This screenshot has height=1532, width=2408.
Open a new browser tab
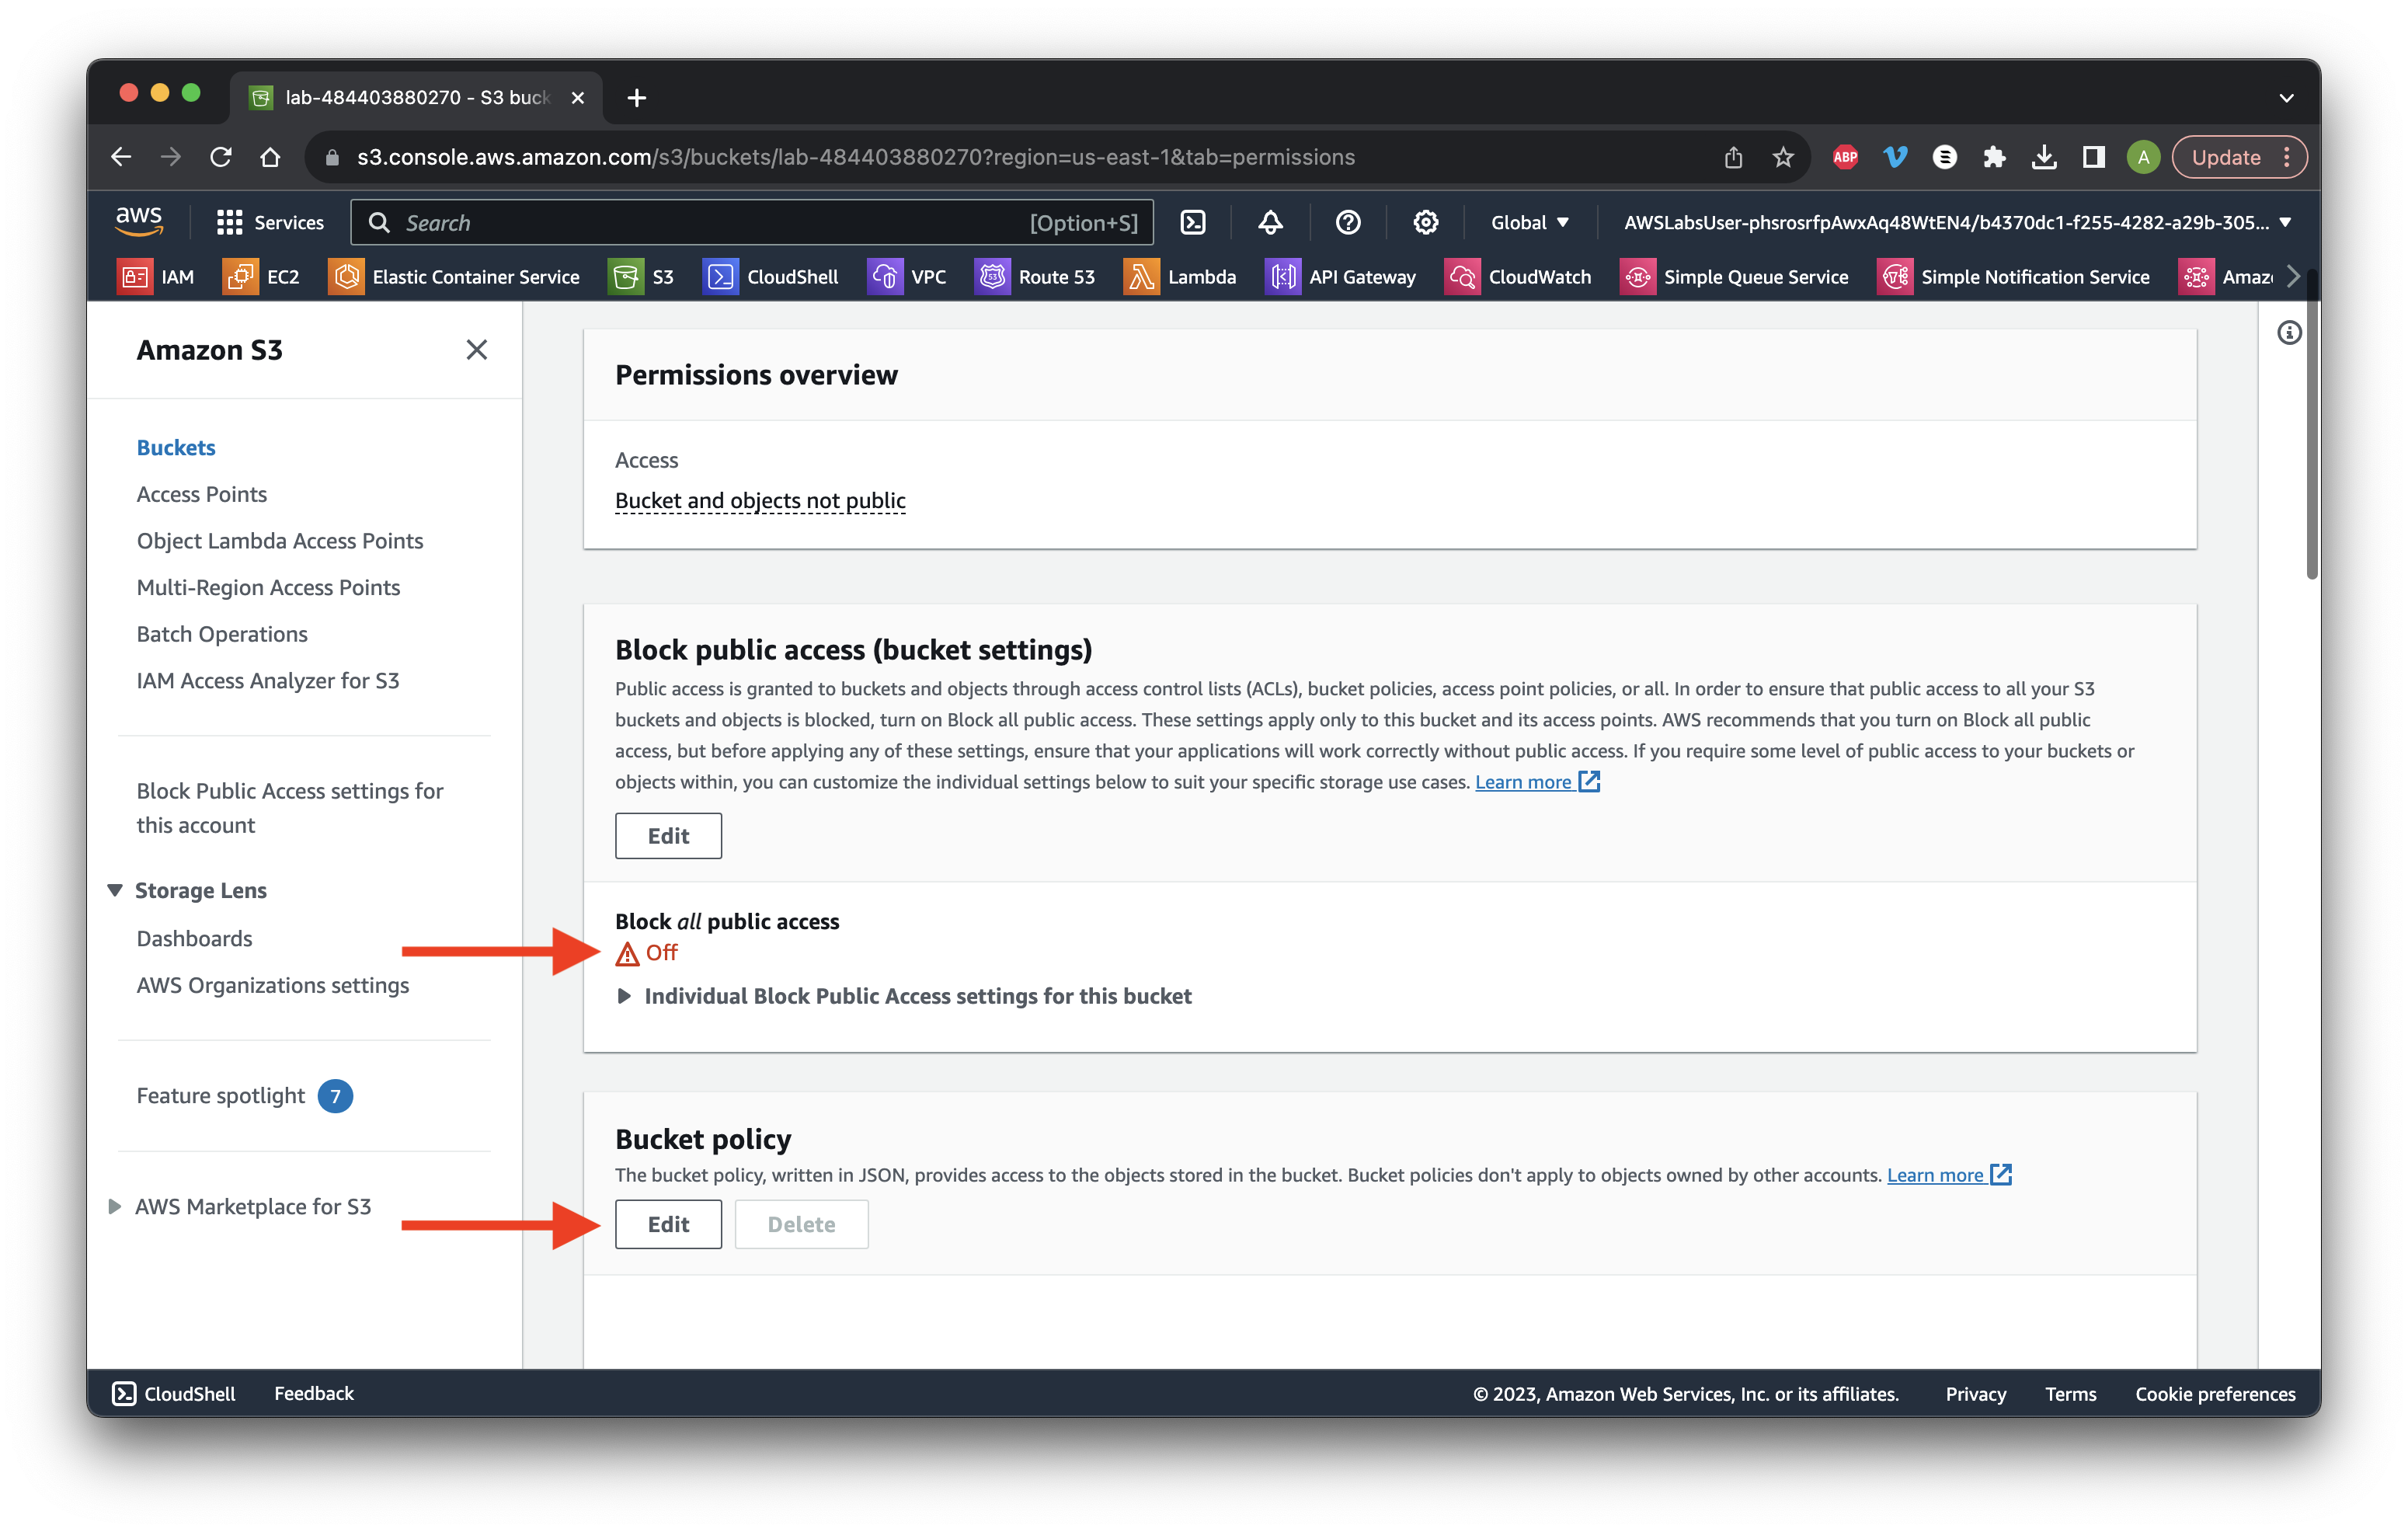click(x=636, y=97)
